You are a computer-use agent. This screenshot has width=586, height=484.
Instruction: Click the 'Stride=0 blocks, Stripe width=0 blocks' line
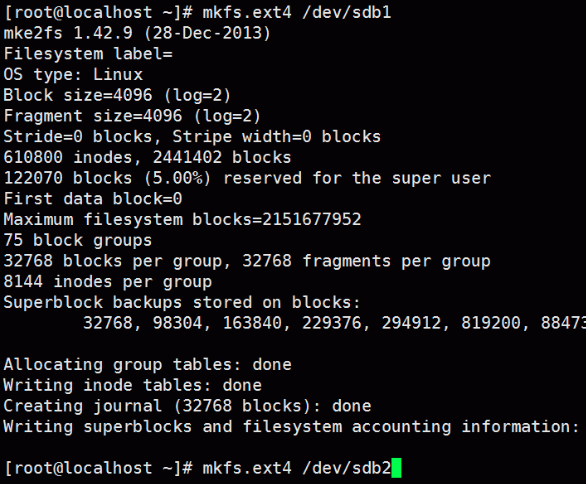click(192, 137)
